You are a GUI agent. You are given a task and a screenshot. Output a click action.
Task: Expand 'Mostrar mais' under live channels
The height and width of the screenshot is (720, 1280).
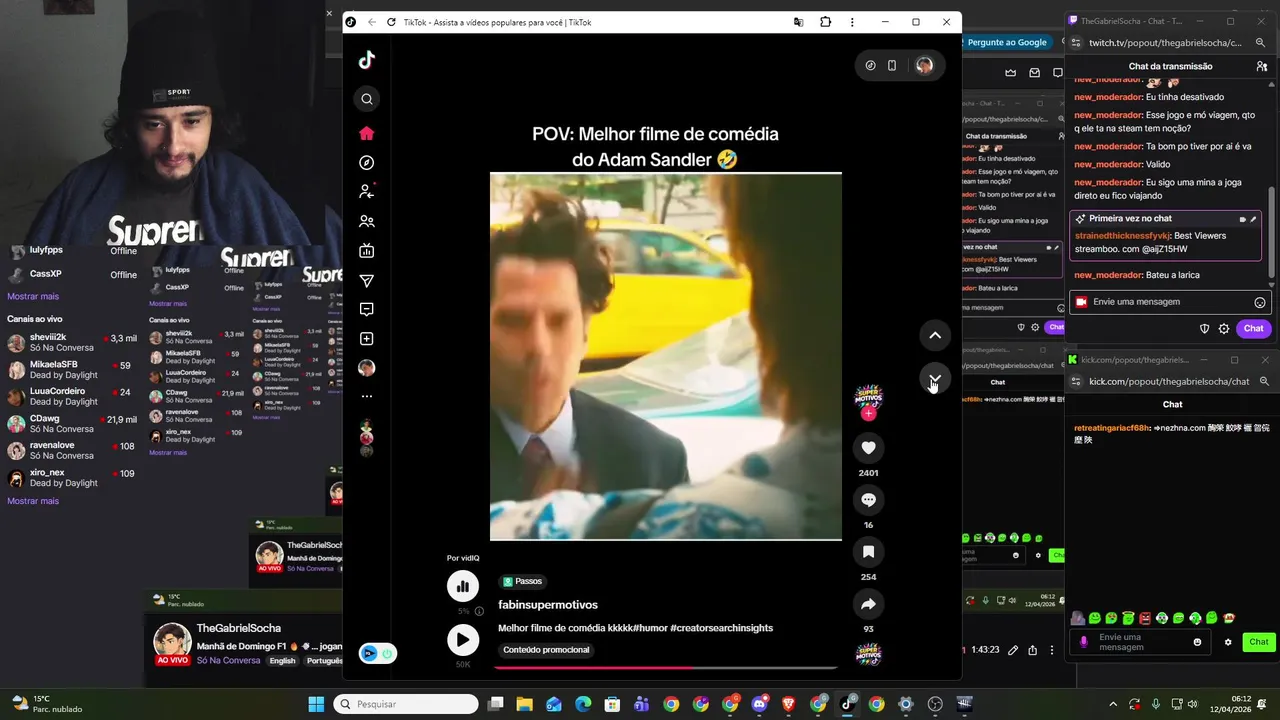click(33, 501)
